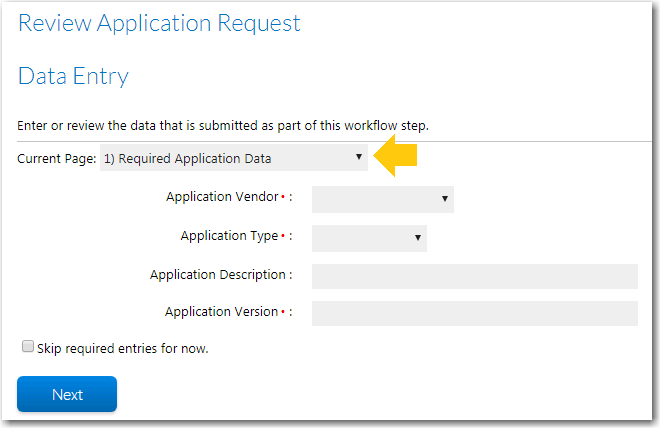This screenshot has width=660, height=428.
Task: Click the Current Page dropdown arrow
Action: tap(359, 157)
